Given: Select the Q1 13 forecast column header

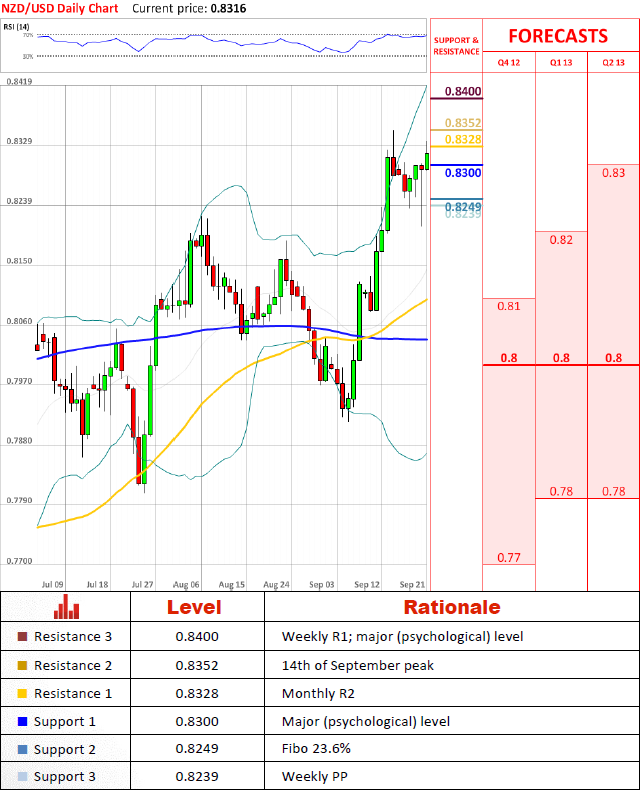Looking at the screenshot, I should point(561,62).
